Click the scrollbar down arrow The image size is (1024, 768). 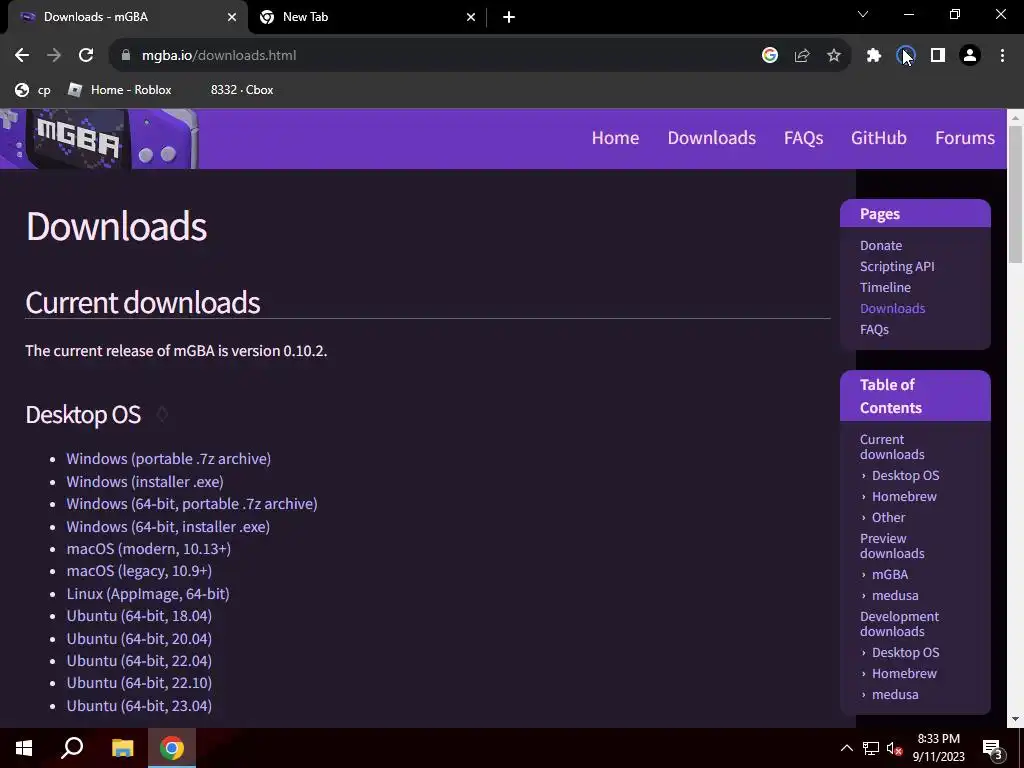click(1016, 719)
